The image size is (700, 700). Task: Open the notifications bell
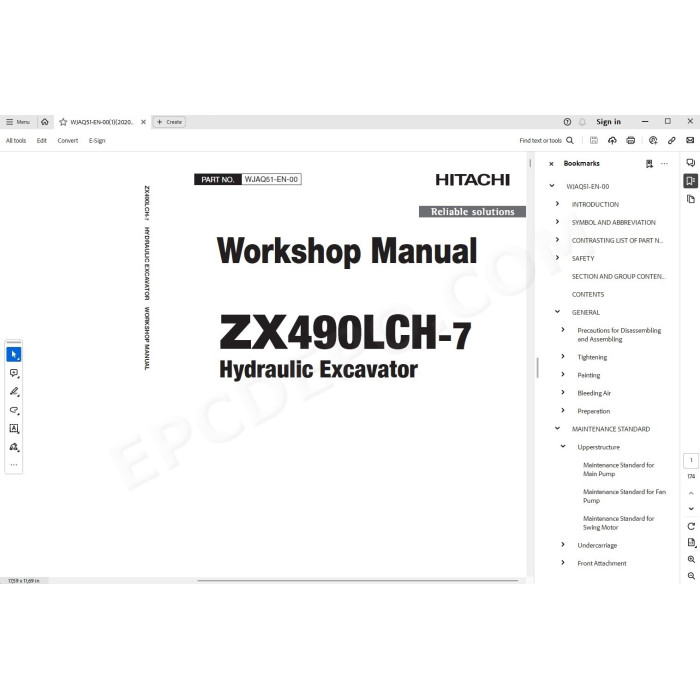[x=582, y=122]
